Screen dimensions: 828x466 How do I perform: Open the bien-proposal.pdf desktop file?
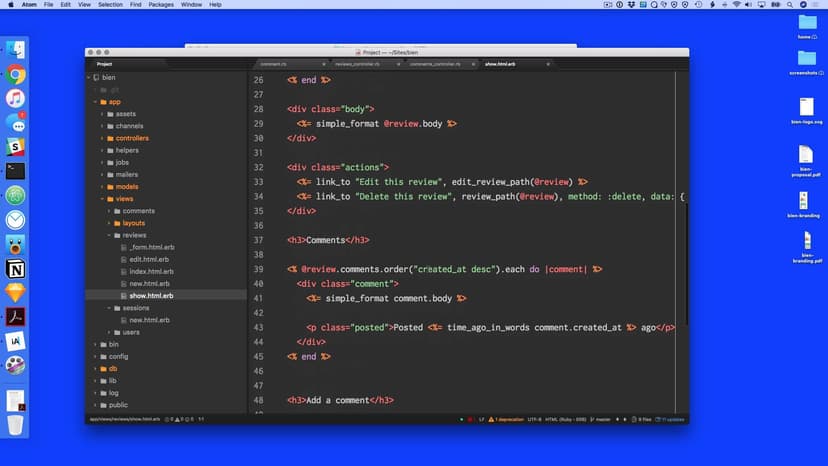(806, 158)
